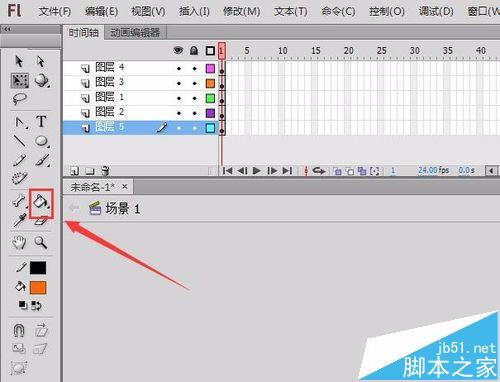Select the Bone tool
Screen dimensions: 500x382
point(19,201)
